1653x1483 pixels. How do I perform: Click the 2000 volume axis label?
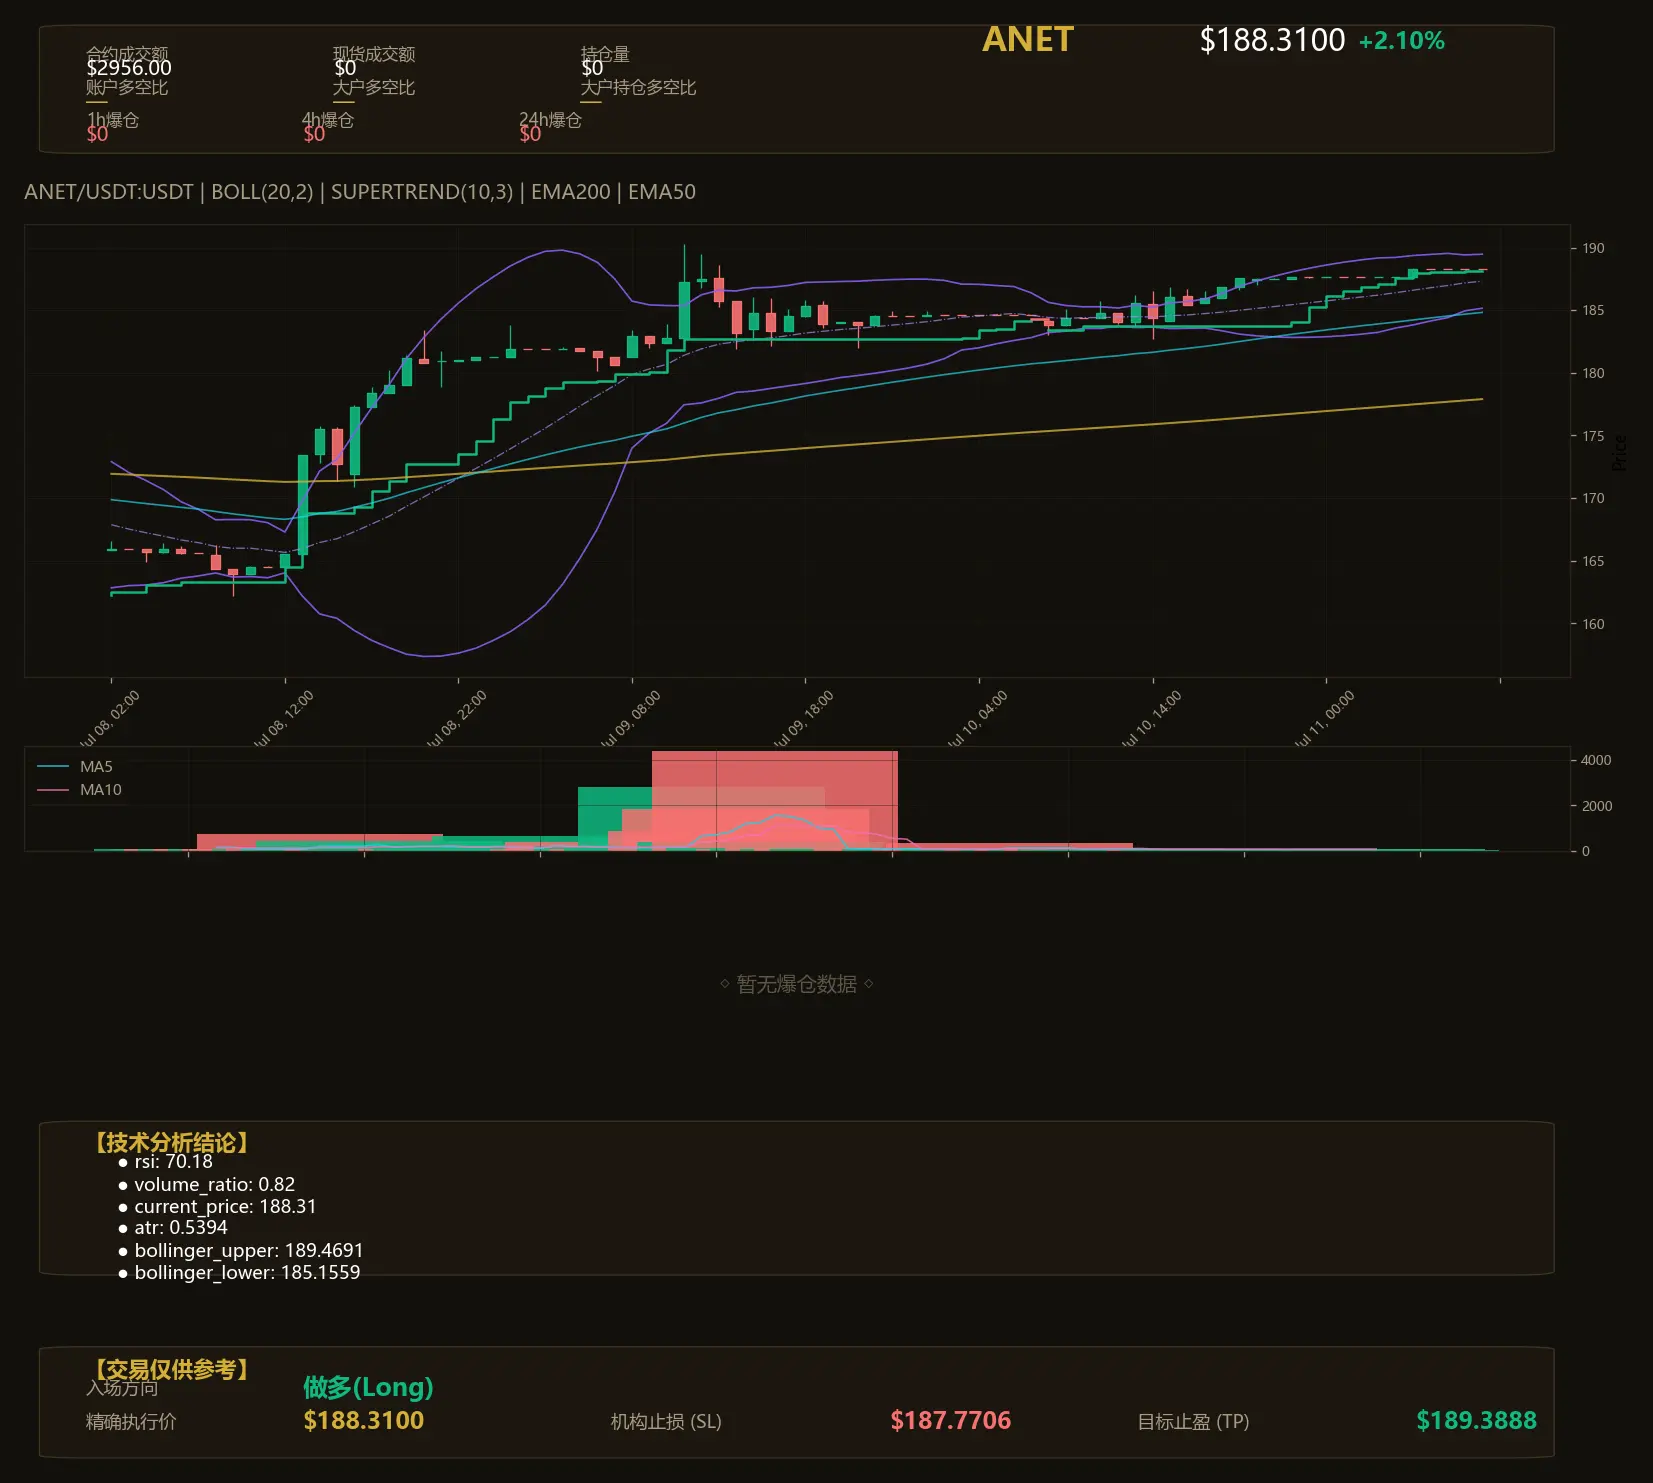[x=1596, y=806]
